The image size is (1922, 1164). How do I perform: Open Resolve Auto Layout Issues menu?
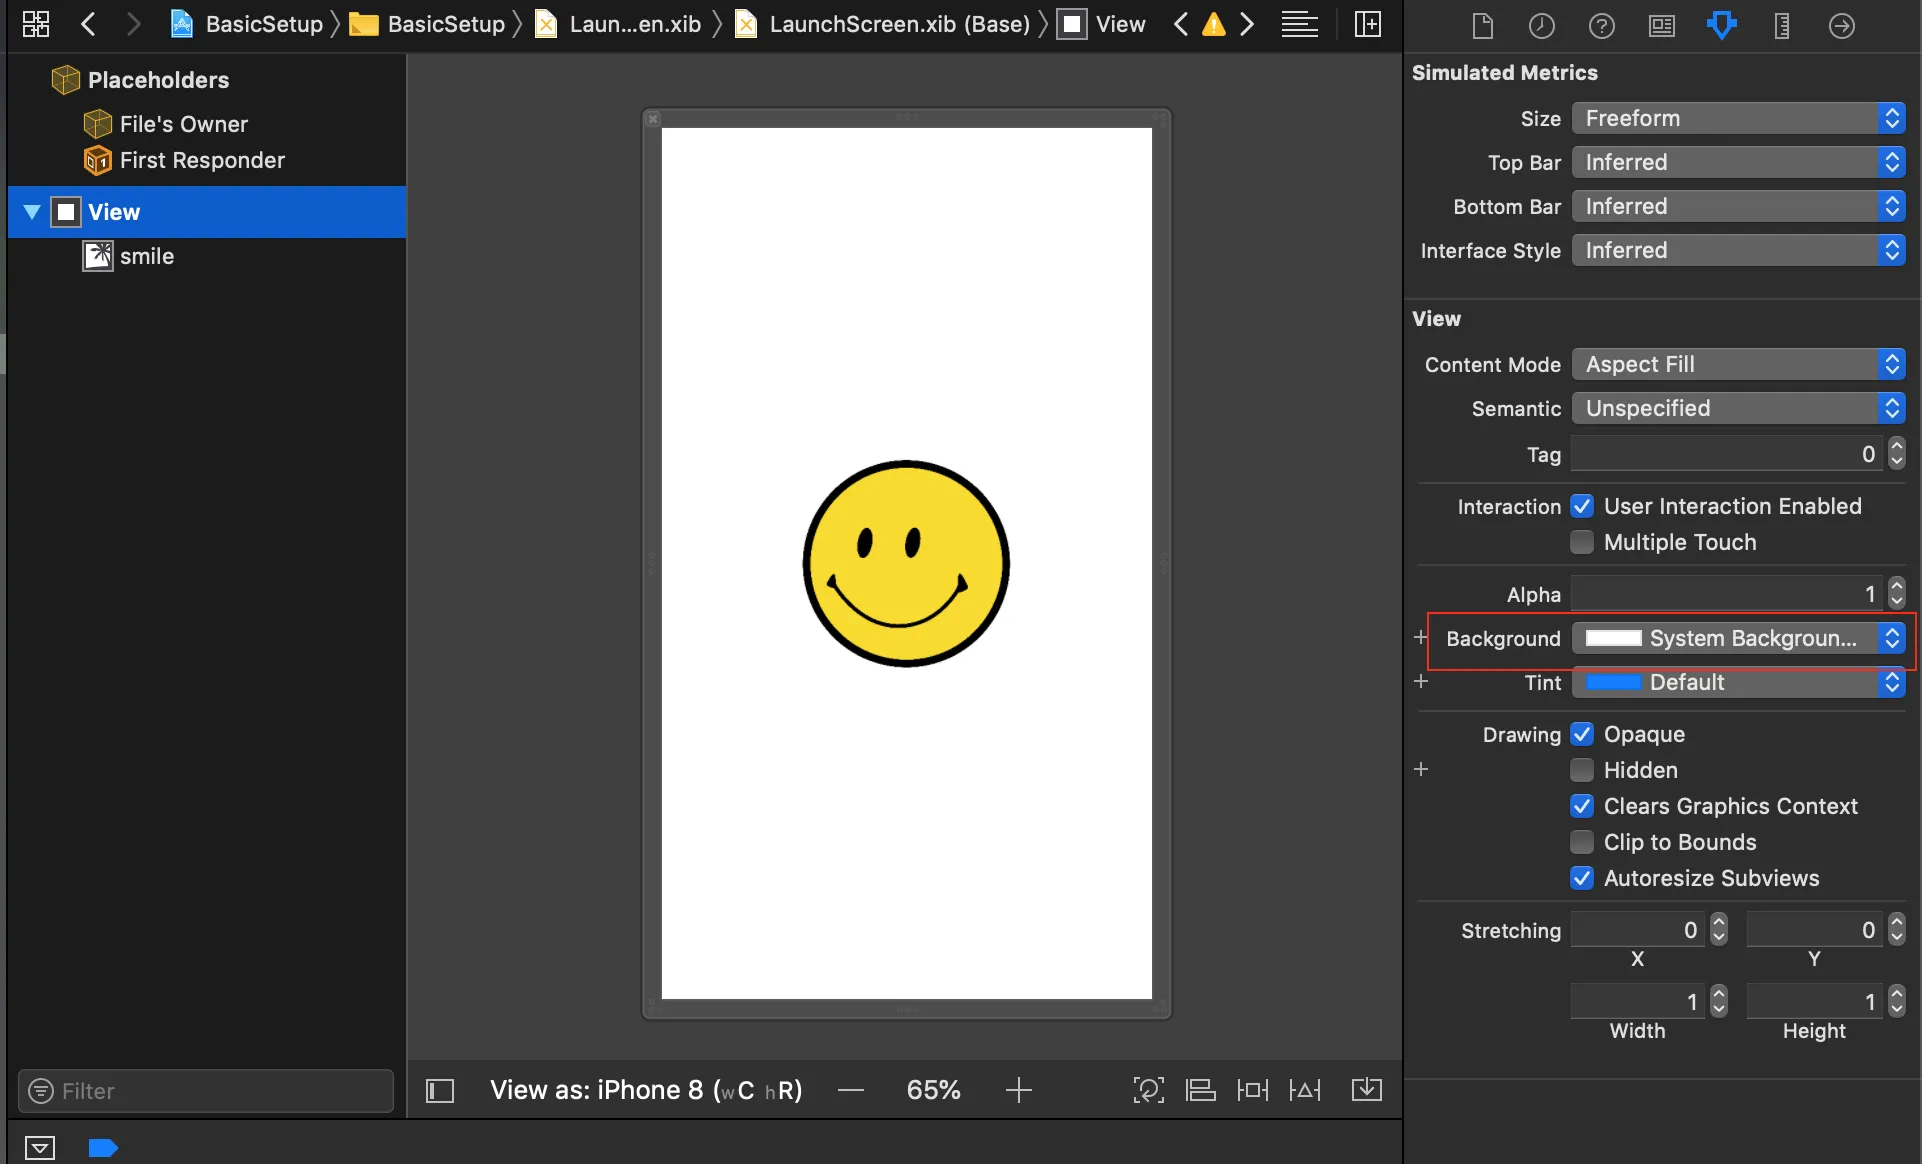(x=1304, y=1090)
